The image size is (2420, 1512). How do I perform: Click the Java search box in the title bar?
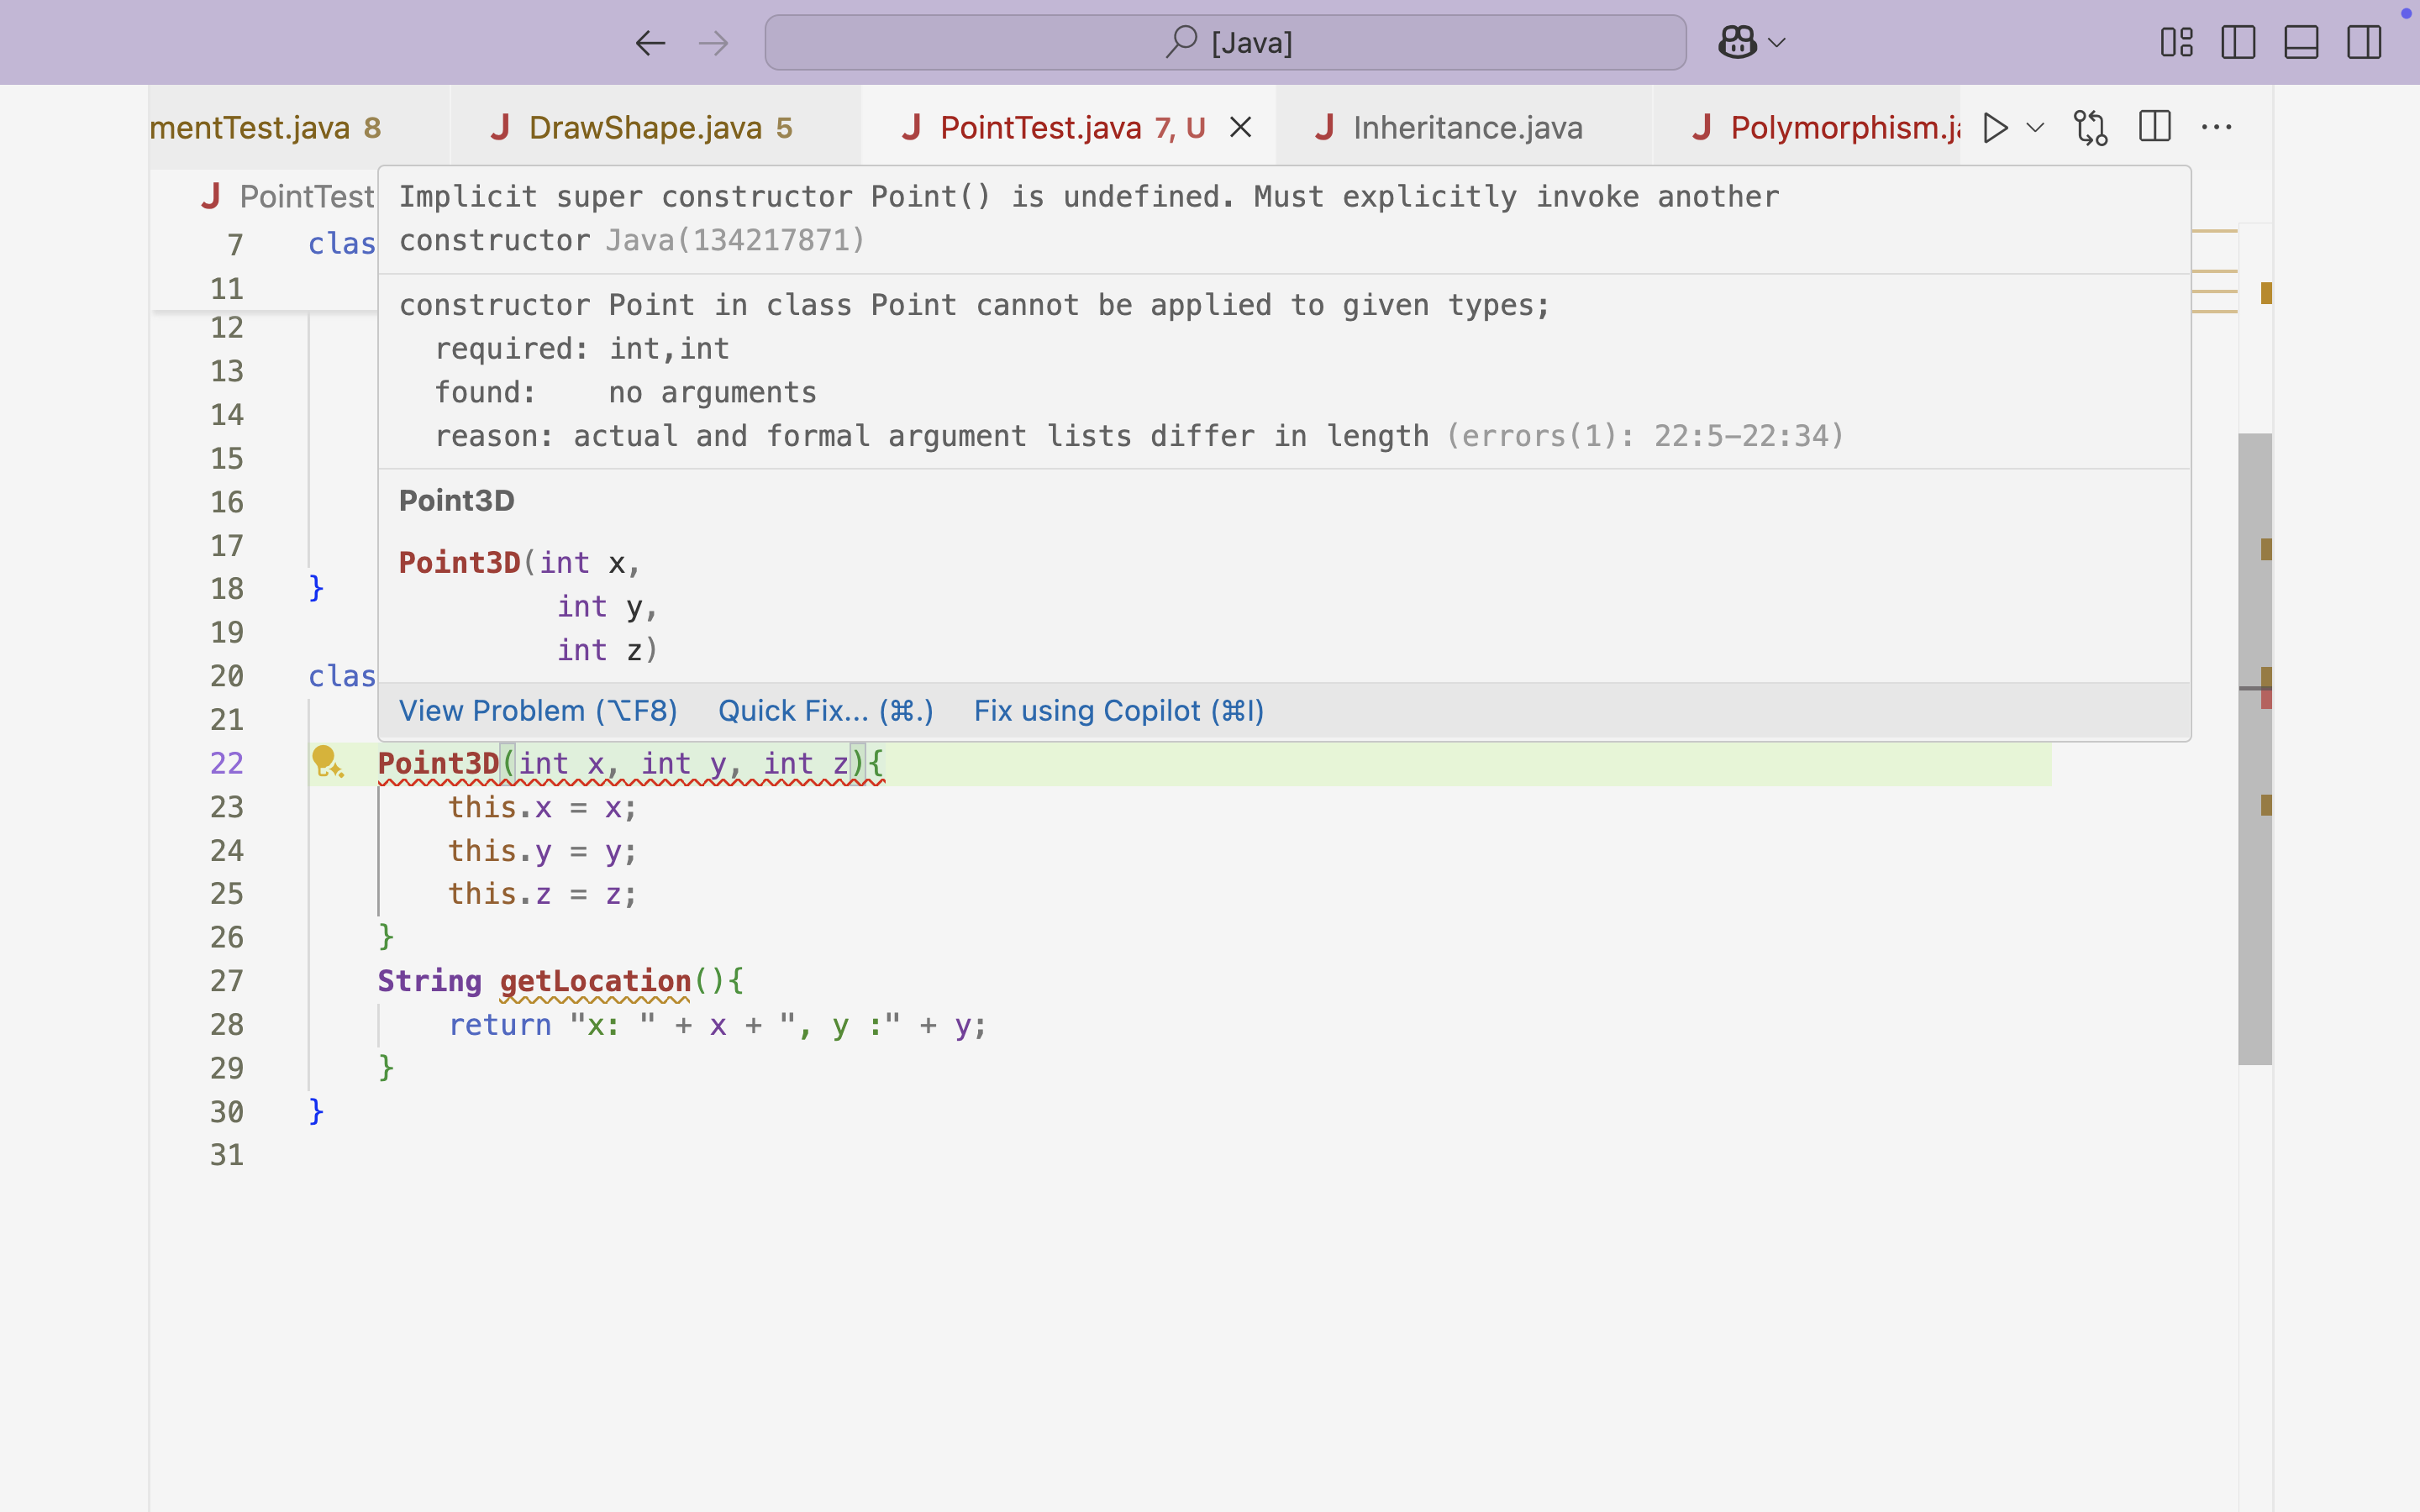(1225, 42)
